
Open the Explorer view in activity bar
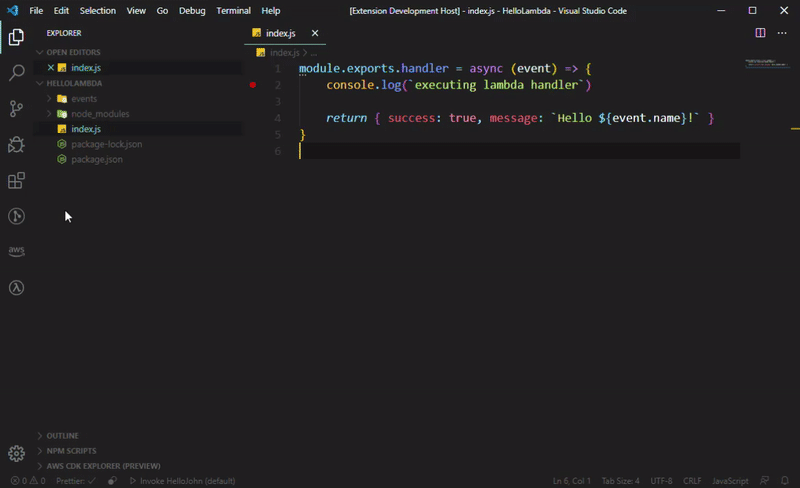tap(16, 37)
